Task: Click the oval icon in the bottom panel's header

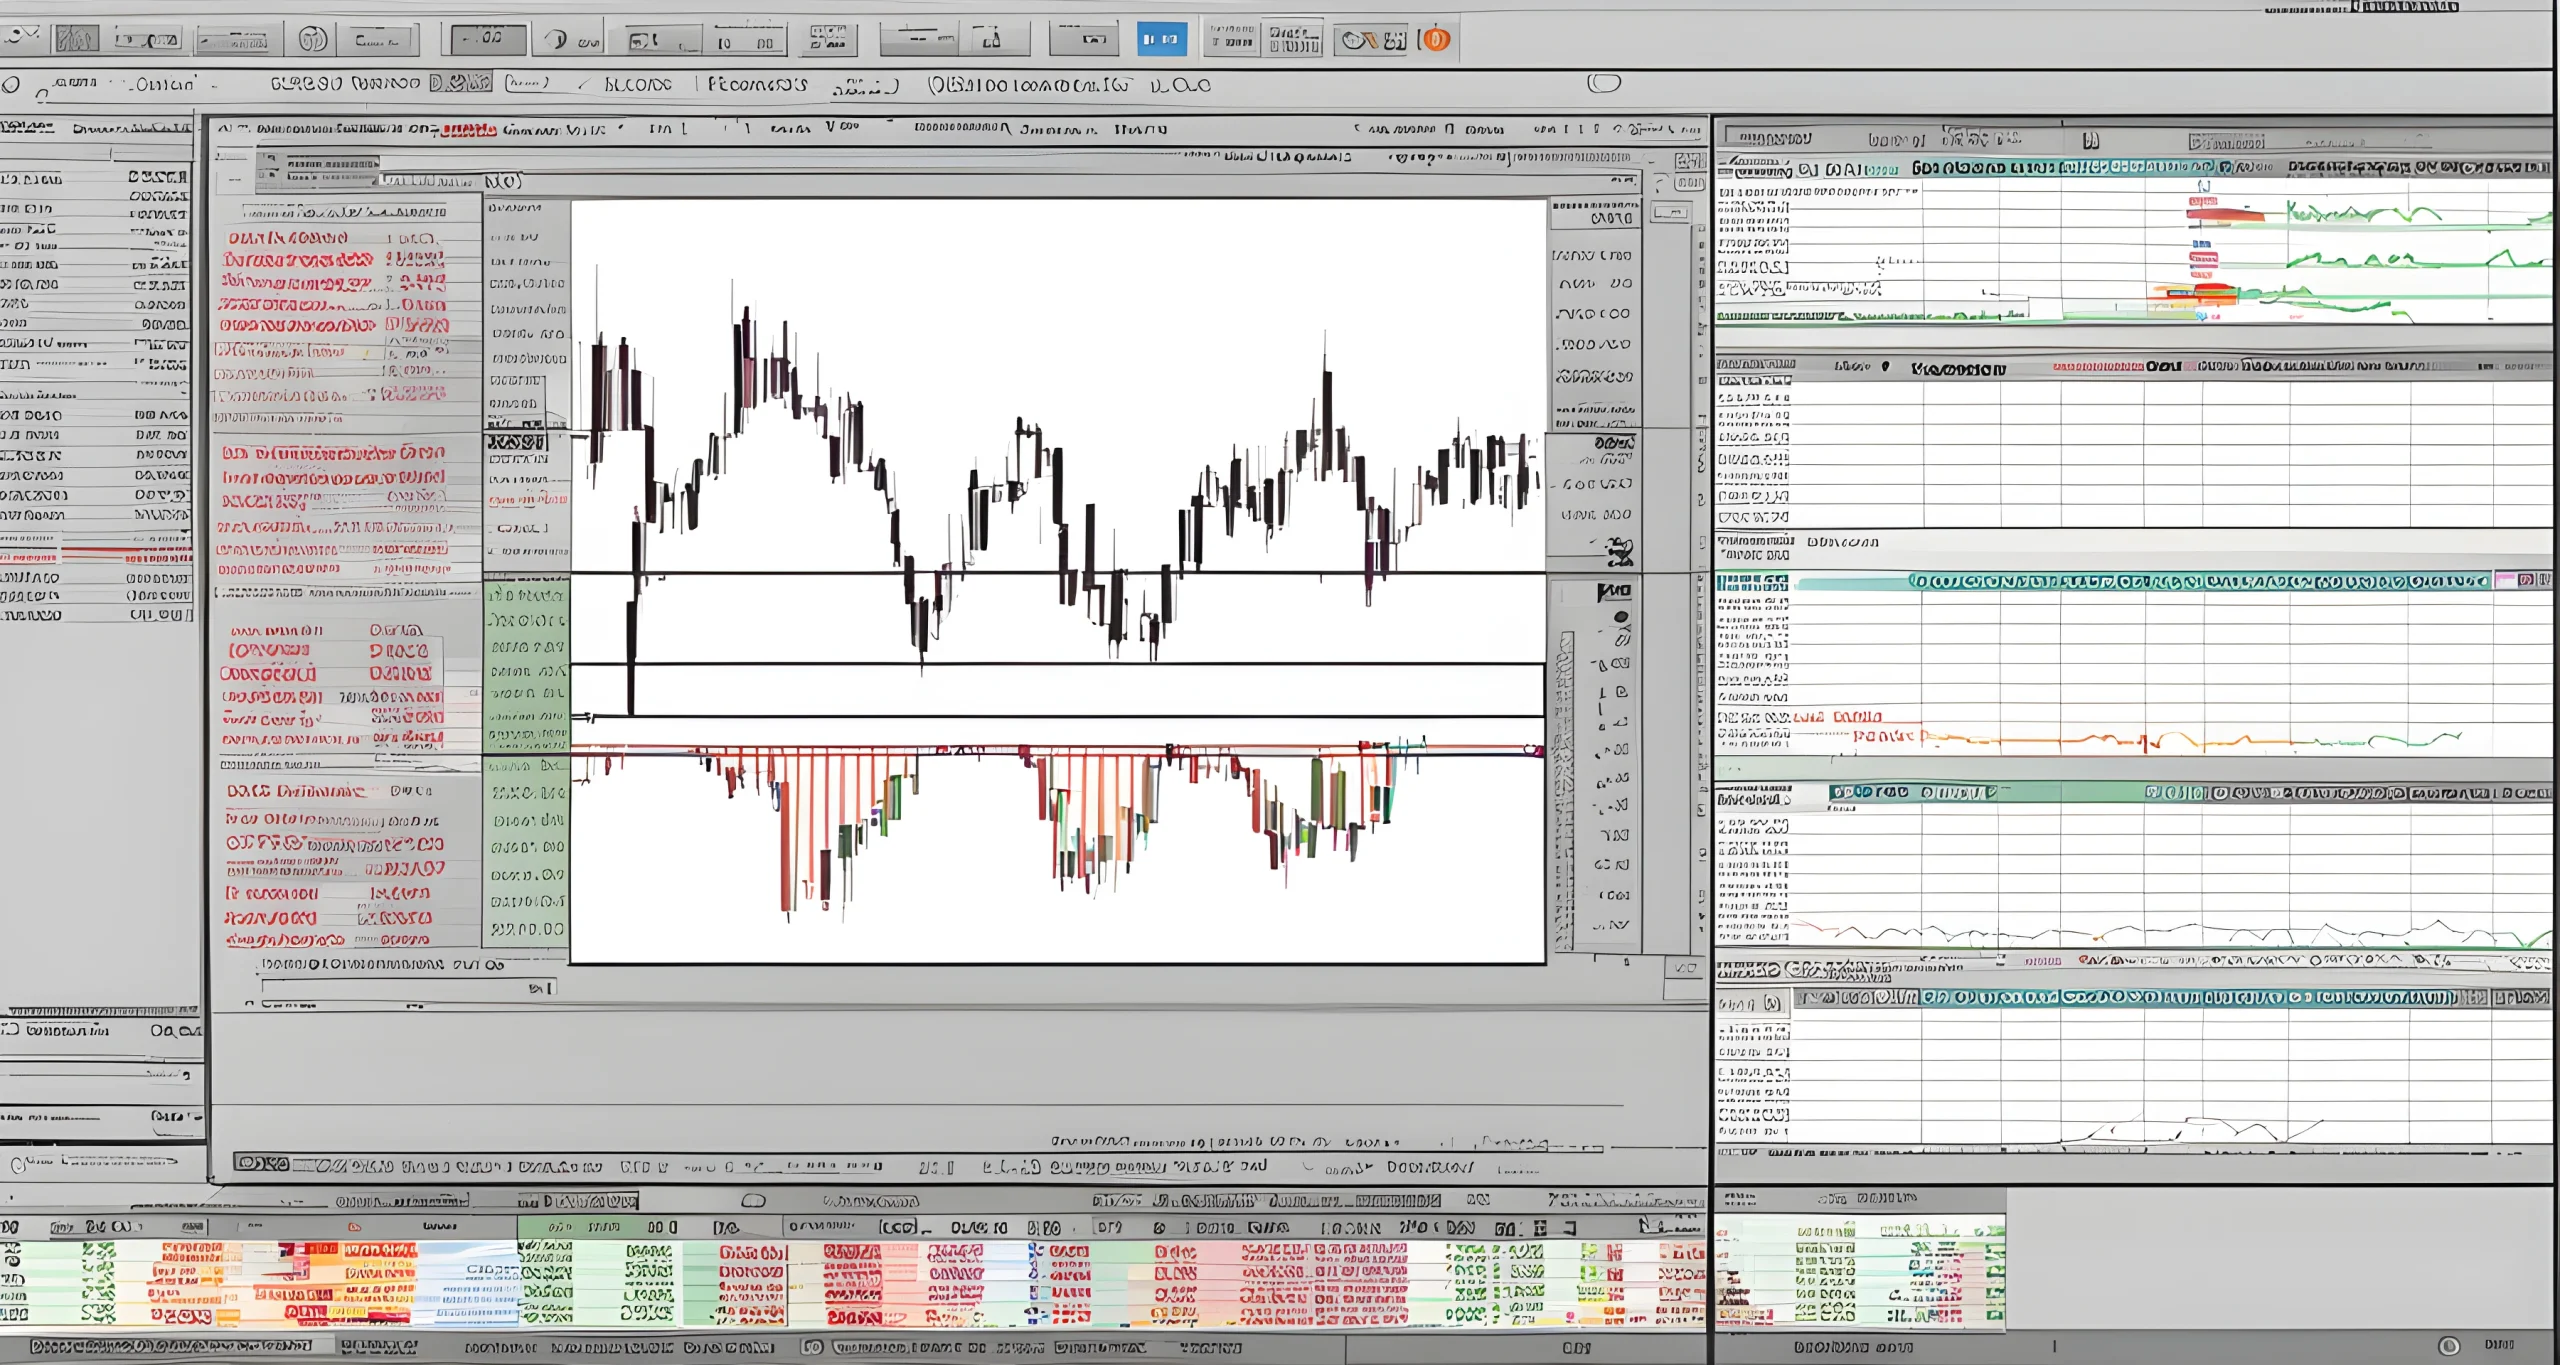Action: pyautogui.click(x=754, y=1200)
